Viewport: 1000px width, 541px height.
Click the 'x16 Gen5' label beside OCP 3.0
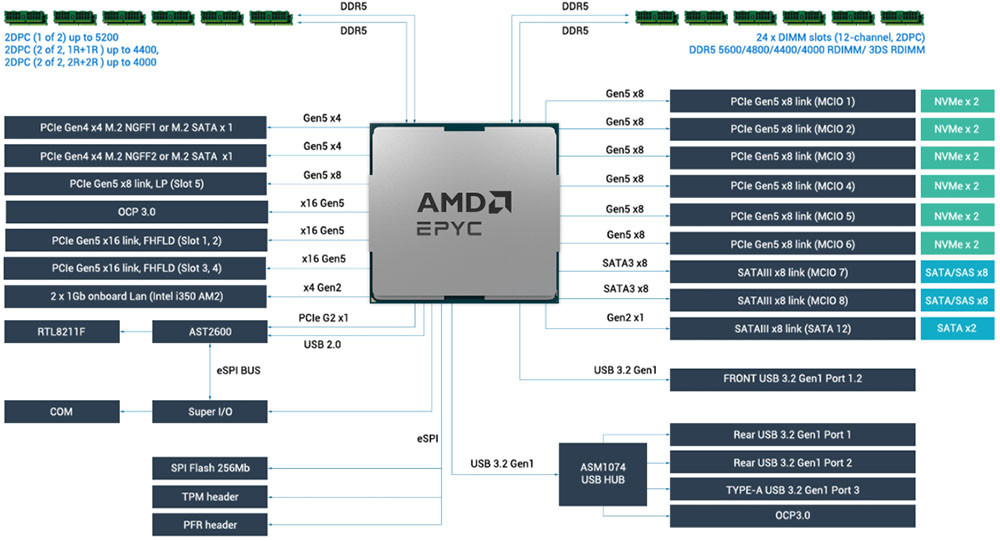[x=322, y=204]
